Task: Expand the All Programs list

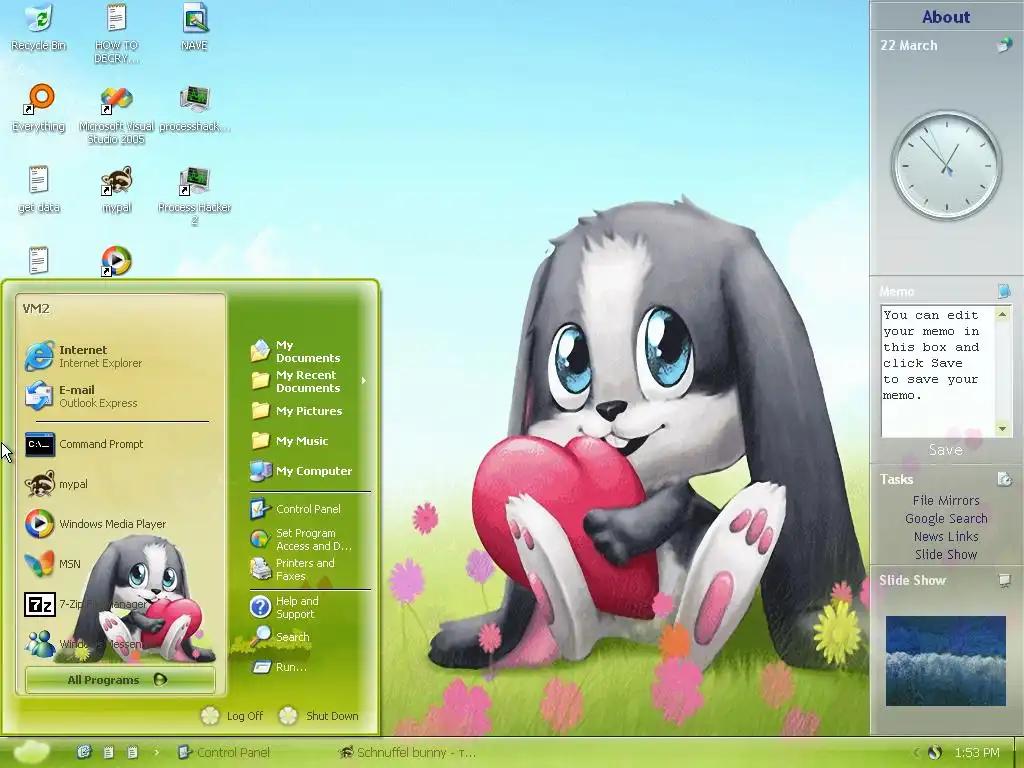Action: point(120,680)
